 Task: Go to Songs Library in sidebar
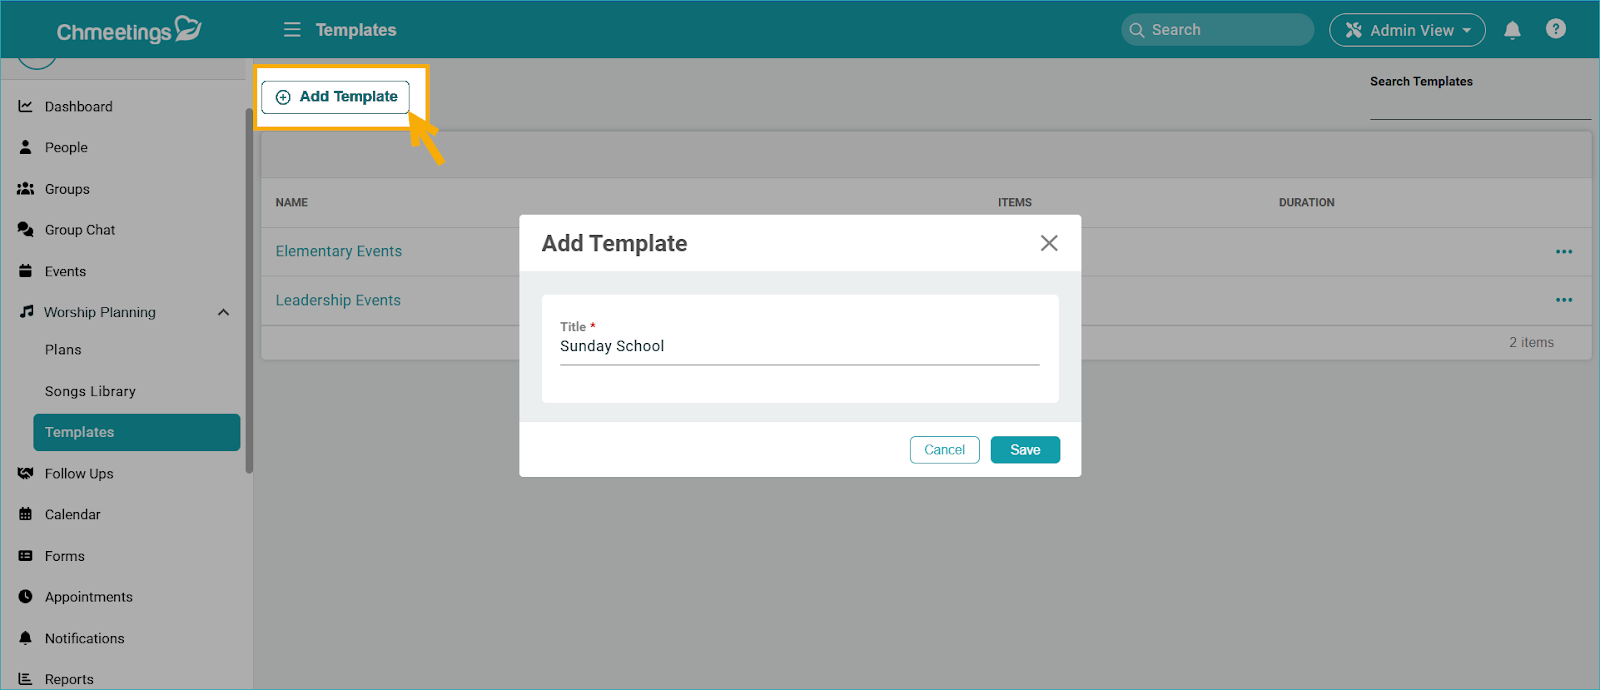point(90,391)
